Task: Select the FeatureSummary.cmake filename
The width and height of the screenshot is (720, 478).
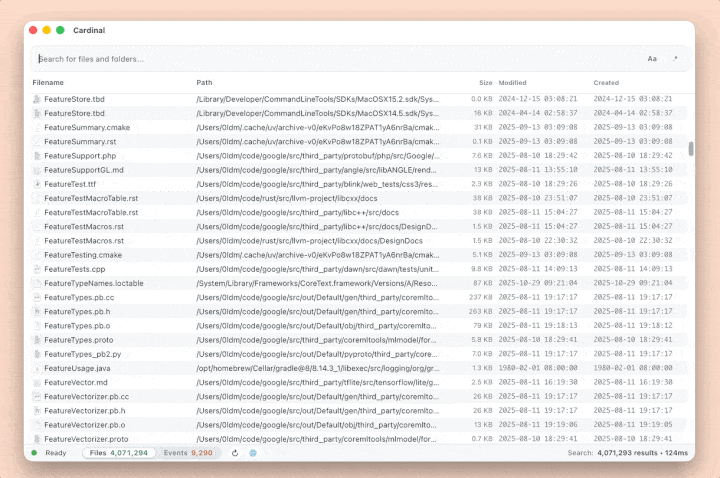Action: 87,127
